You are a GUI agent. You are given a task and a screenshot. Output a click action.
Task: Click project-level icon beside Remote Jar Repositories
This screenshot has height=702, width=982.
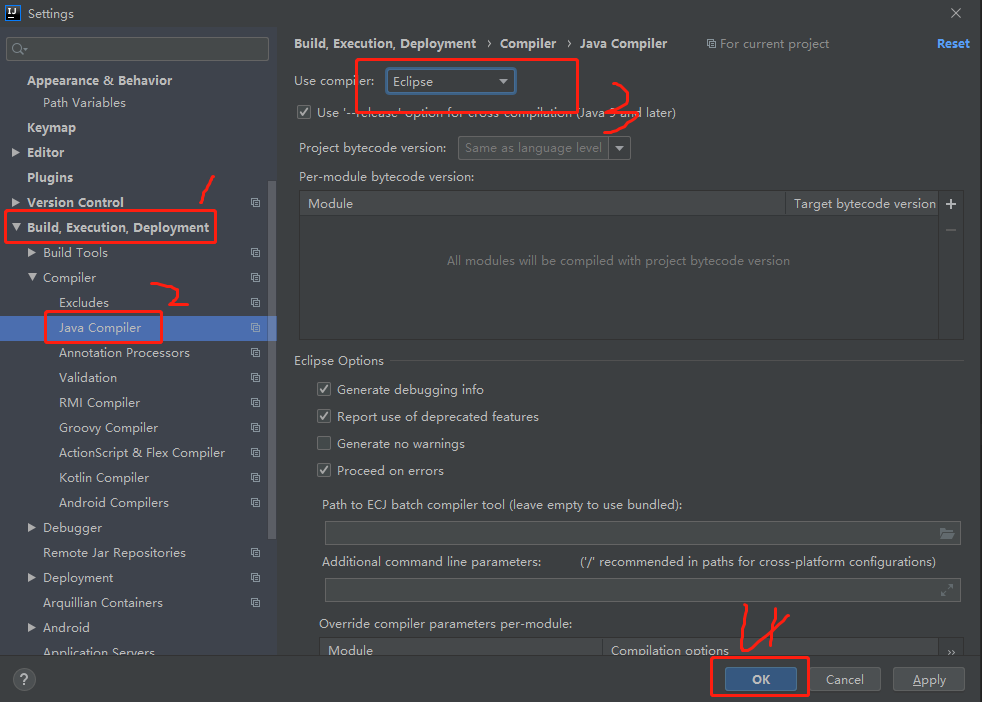tap(256, 553)
